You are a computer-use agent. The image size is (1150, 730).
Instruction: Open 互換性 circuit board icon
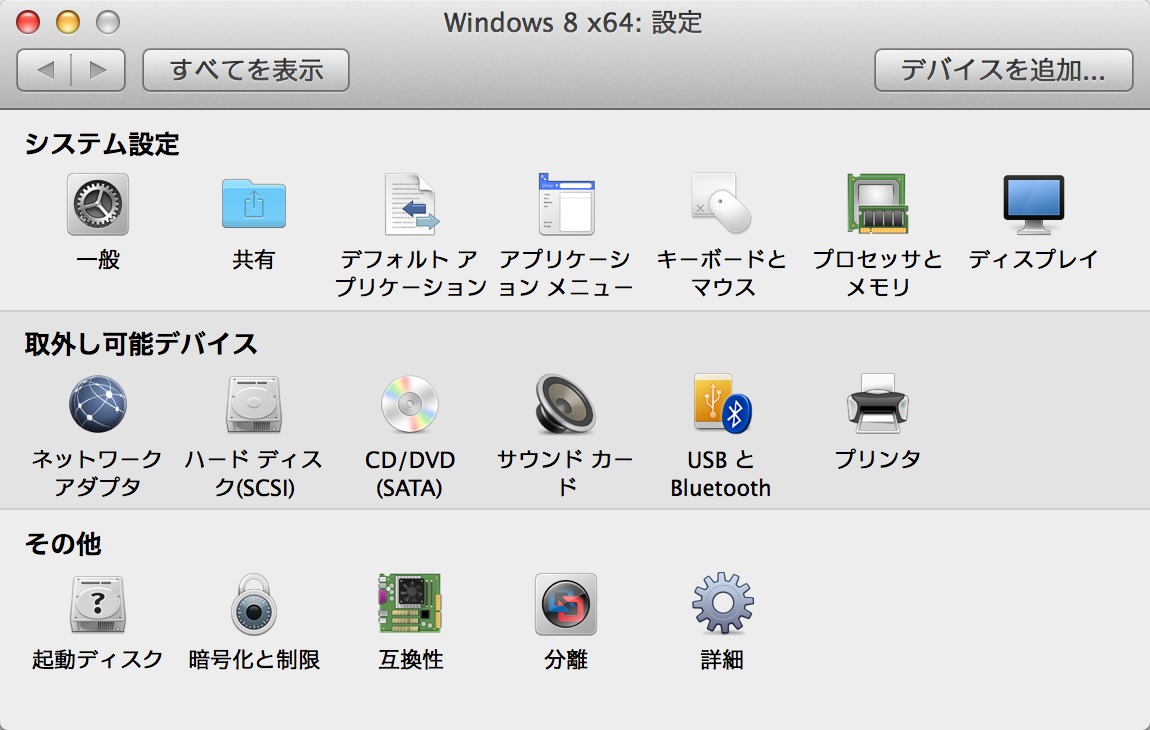pyautogui.click(x=410, y=603)
